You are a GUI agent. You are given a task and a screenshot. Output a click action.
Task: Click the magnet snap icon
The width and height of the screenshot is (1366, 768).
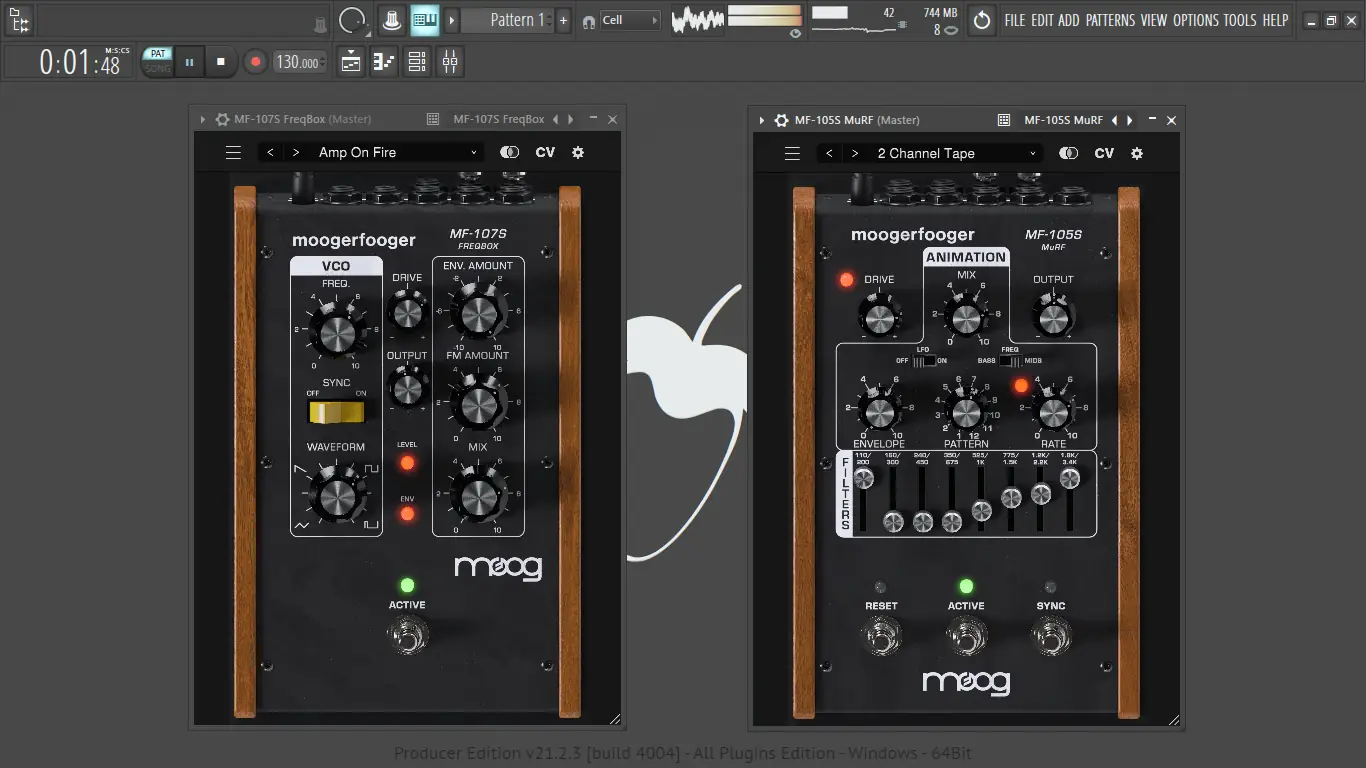pos(588,21)
